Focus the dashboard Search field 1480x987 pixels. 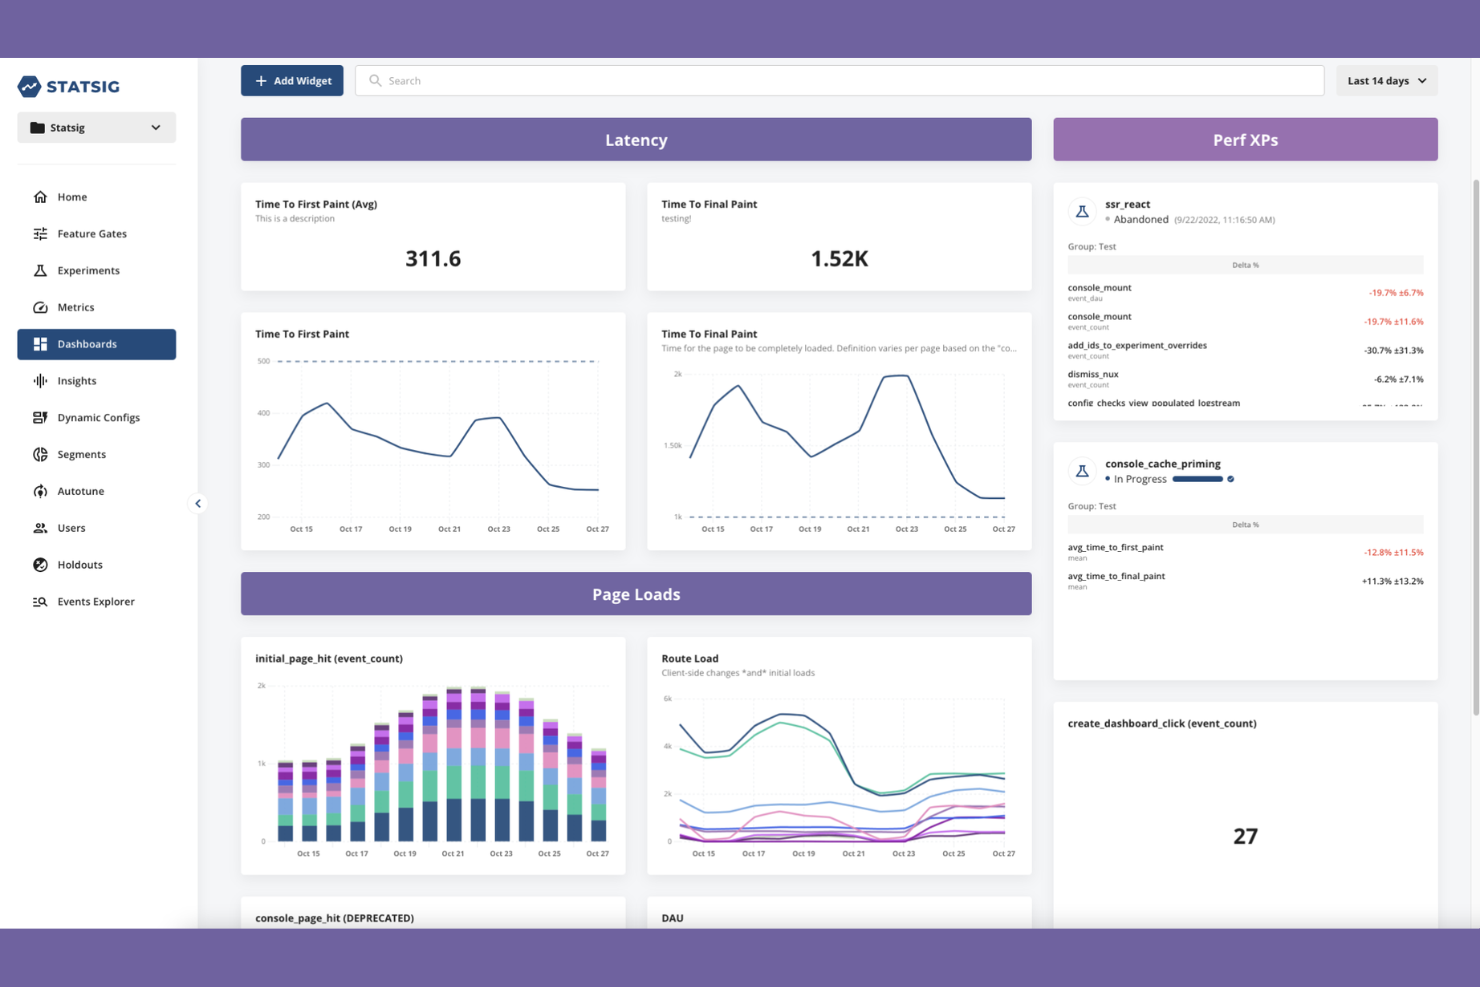tap(839, 81)
